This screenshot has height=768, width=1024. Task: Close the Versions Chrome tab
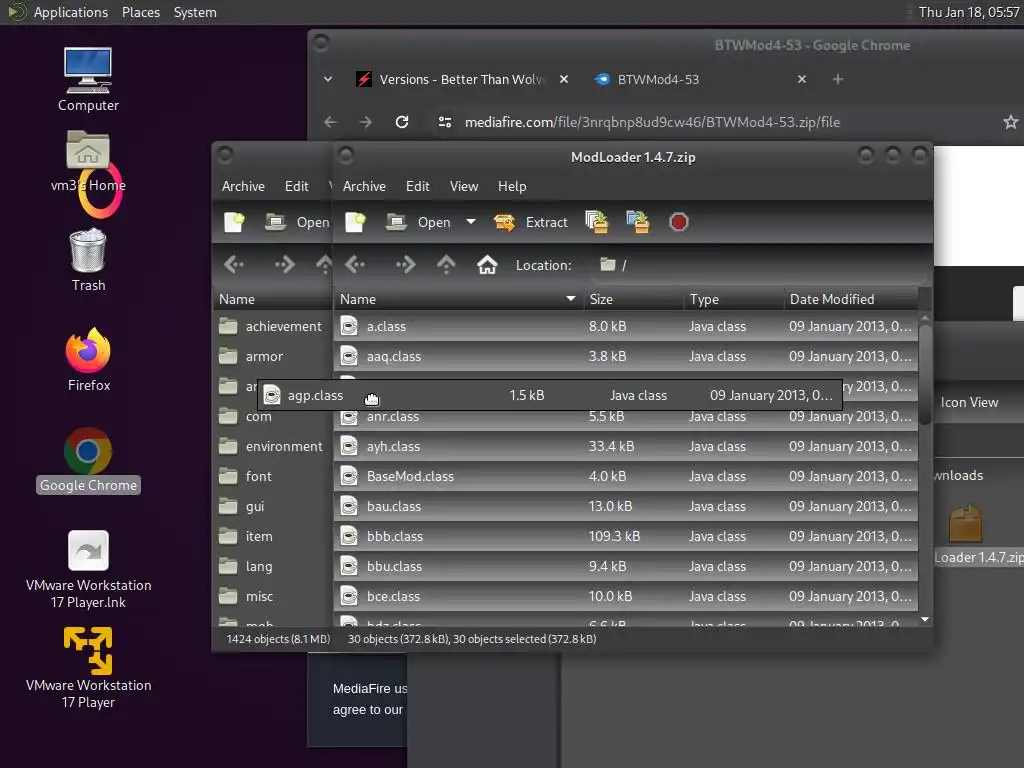564,79
